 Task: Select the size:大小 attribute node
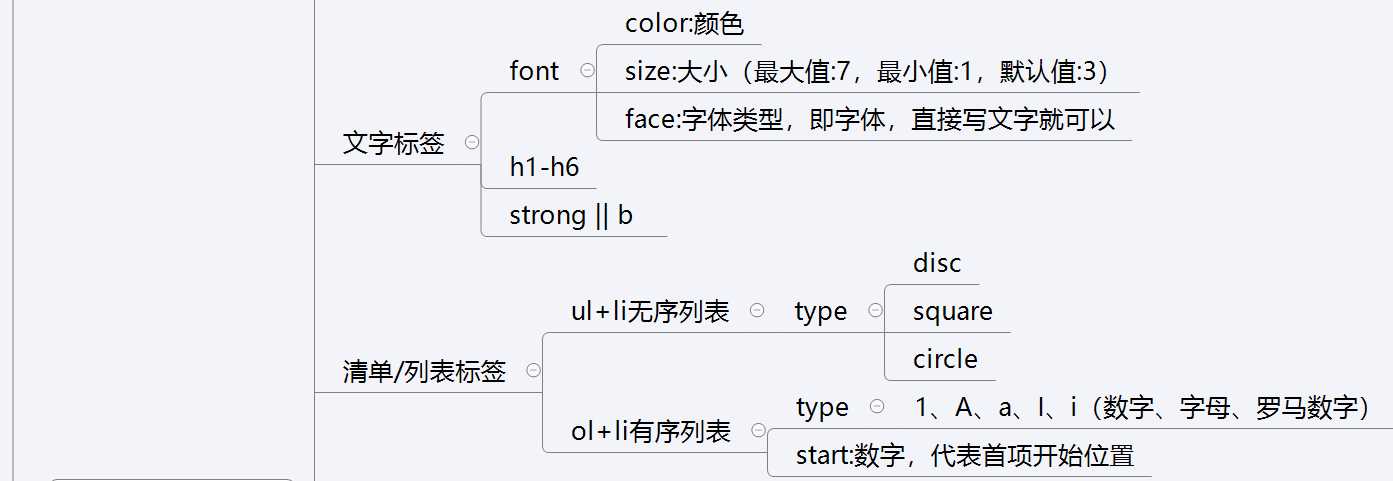pyautogui.click(x=866, y=71)
